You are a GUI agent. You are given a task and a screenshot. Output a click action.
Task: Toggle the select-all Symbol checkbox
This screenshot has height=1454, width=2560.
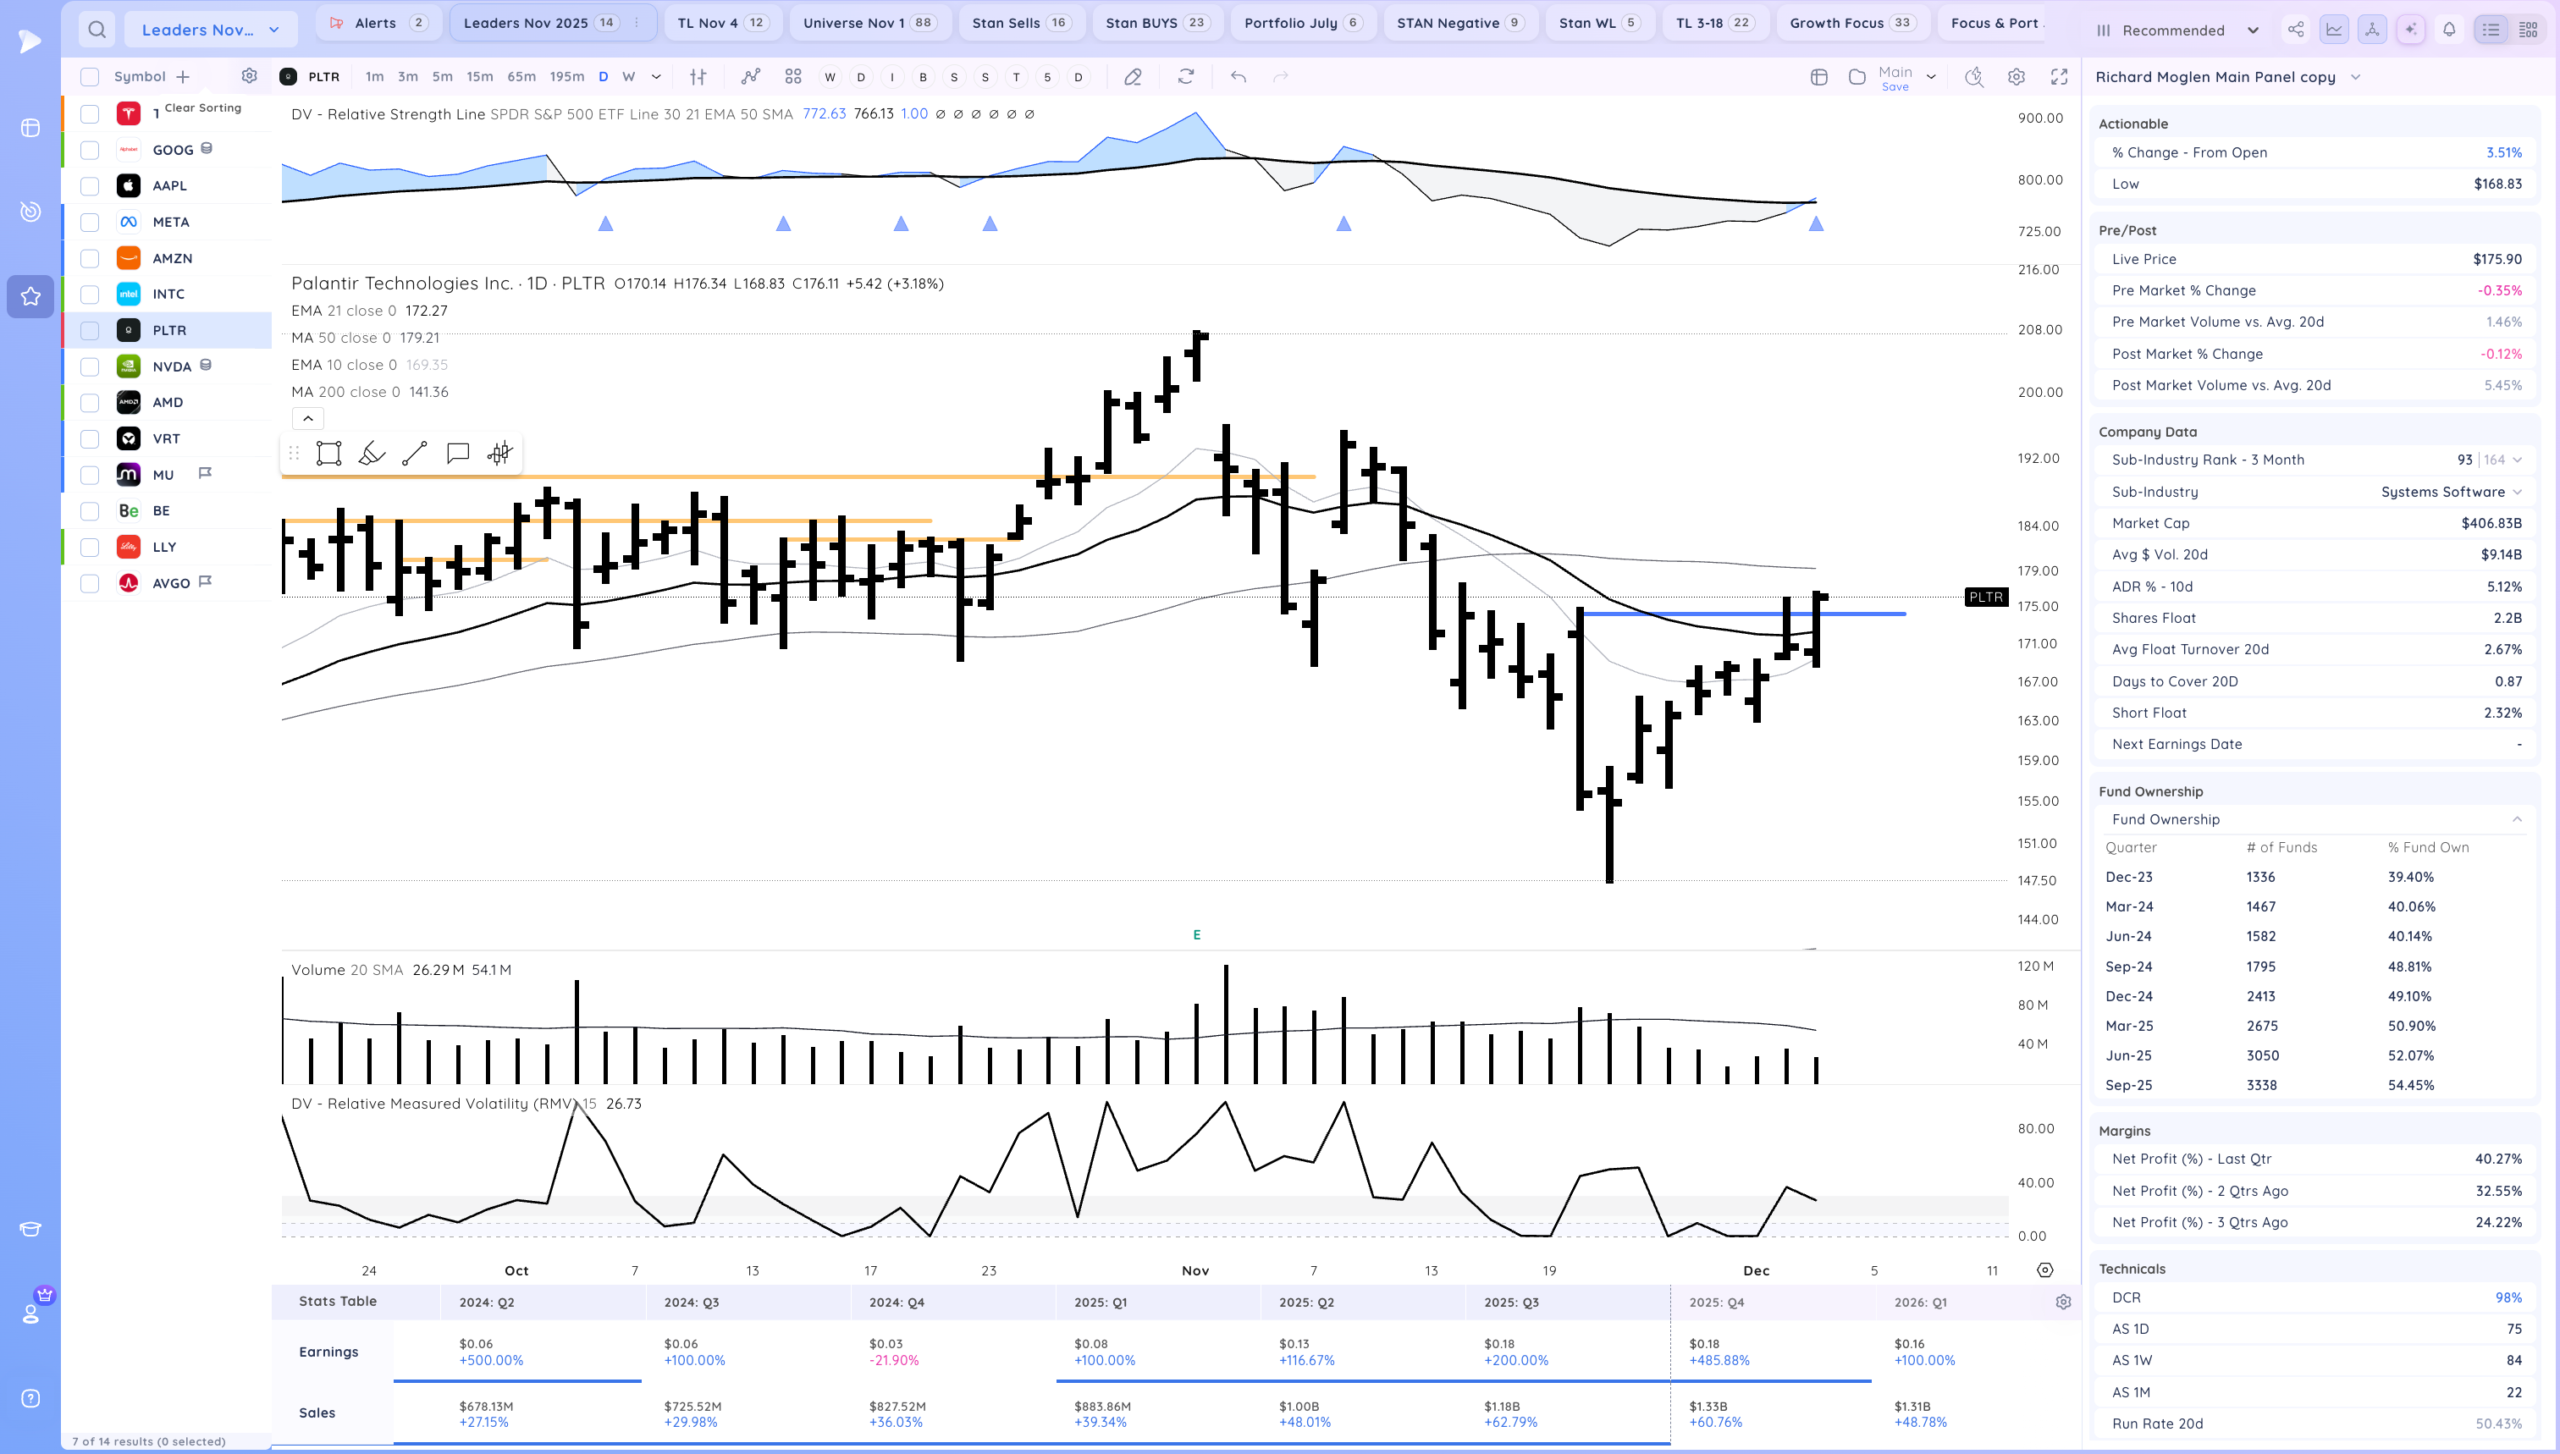90,77
